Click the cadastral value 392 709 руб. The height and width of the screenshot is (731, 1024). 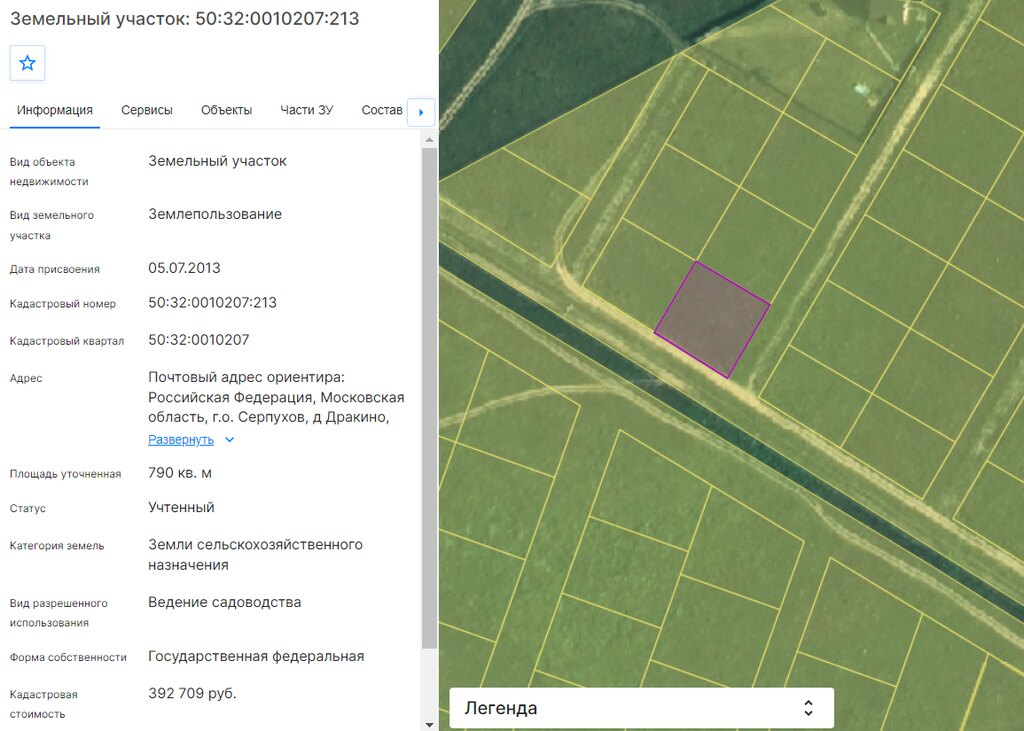click(192, 693)
